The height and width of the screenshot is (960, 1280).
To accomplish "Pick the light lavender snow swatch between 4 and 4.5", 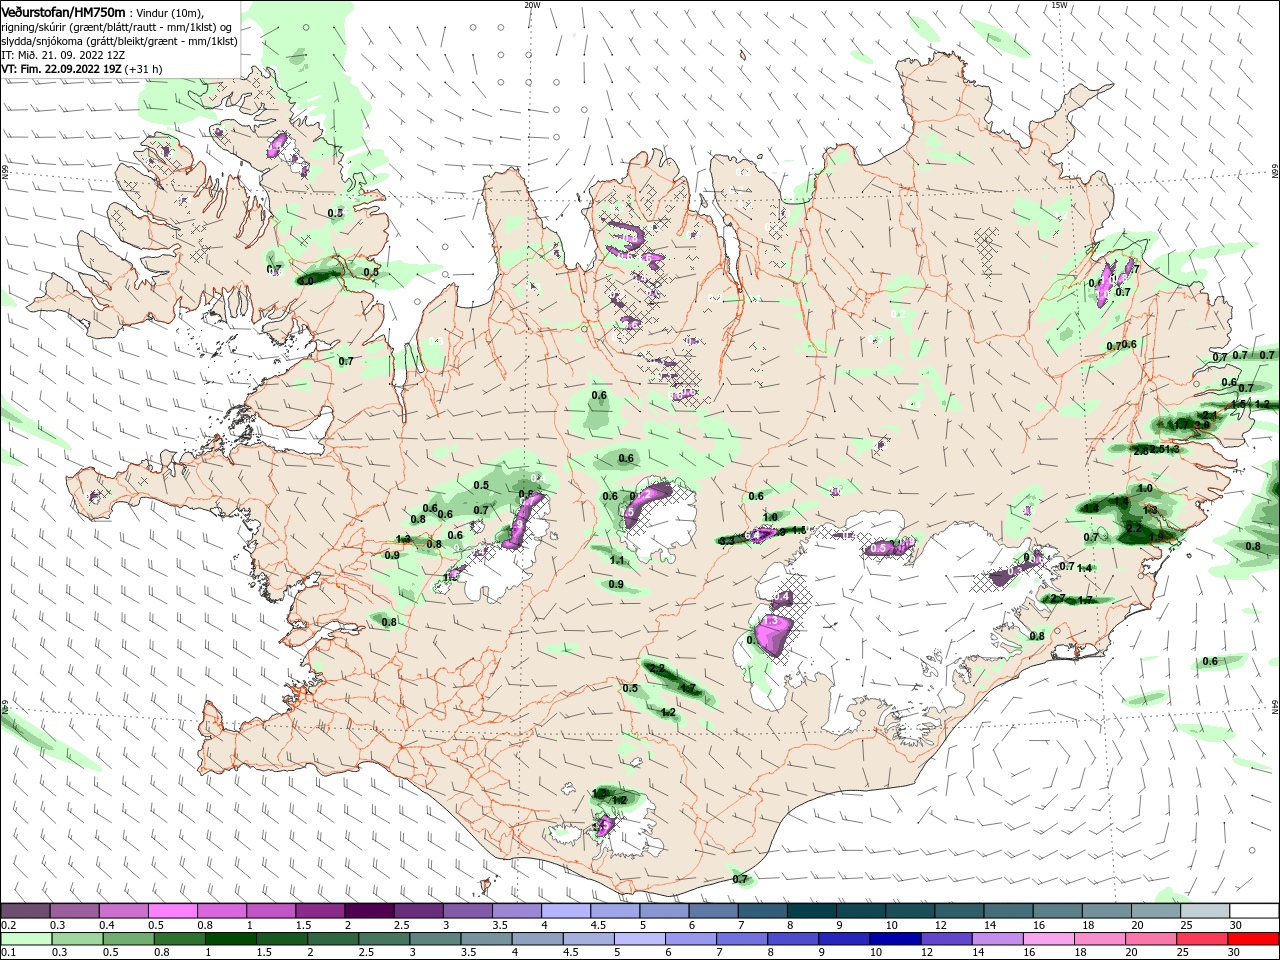I will pos(566,911).
